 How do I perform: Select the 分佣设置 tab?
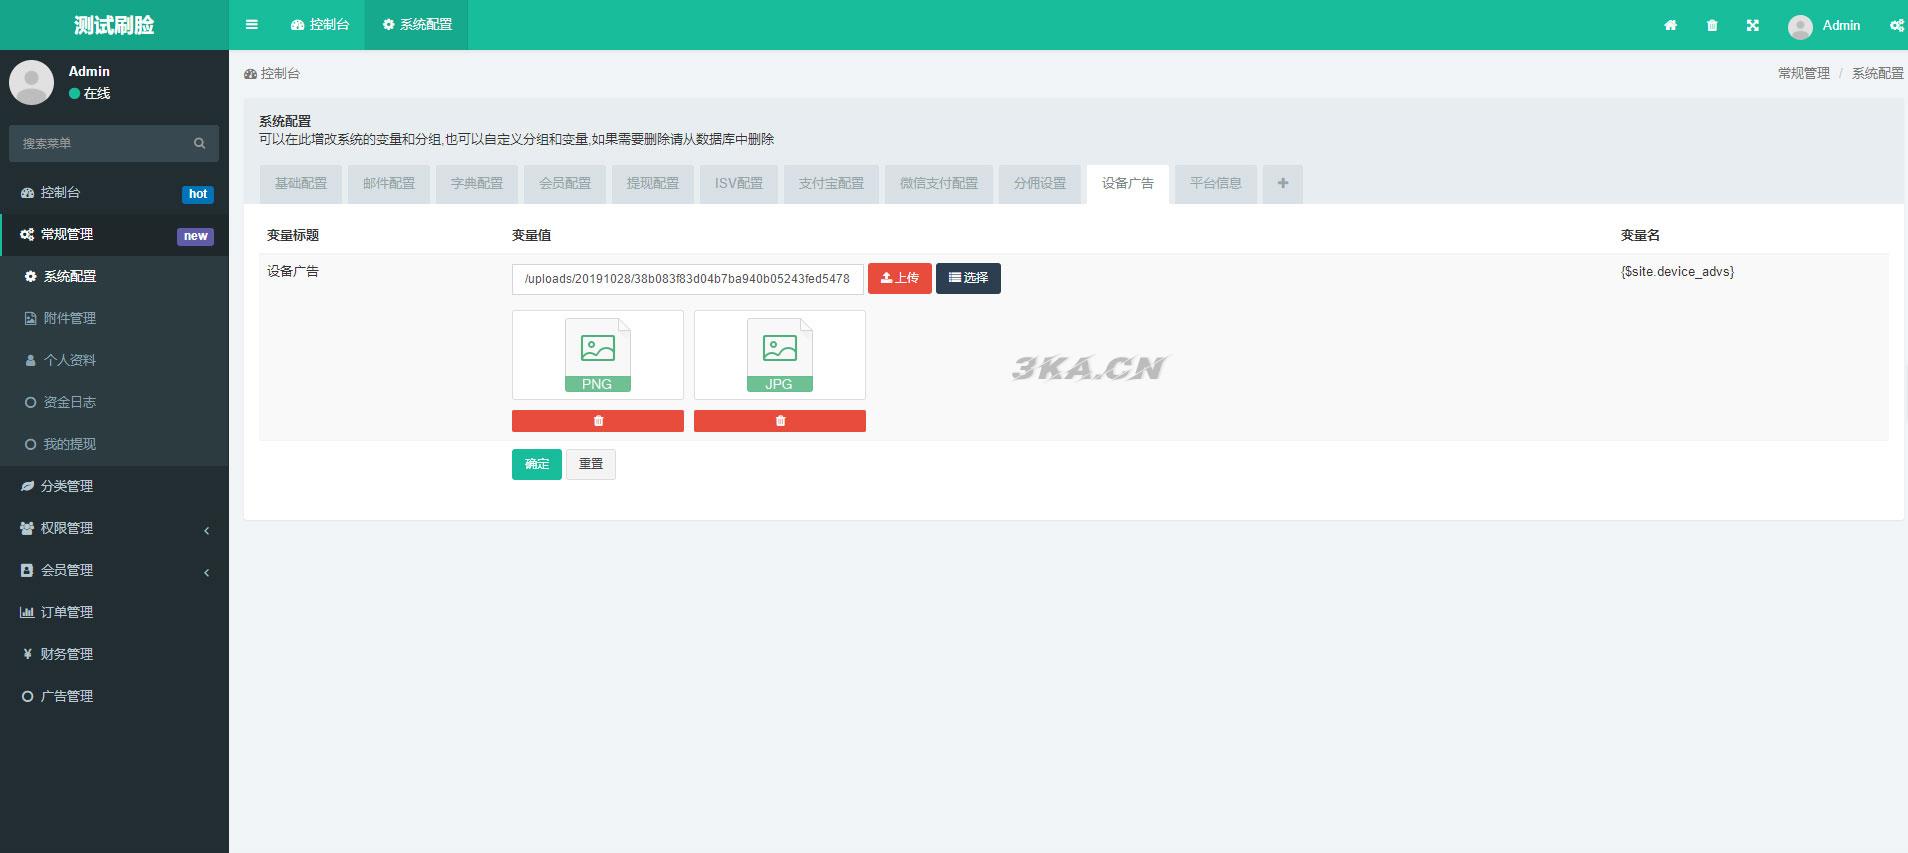coord(1040,184)
